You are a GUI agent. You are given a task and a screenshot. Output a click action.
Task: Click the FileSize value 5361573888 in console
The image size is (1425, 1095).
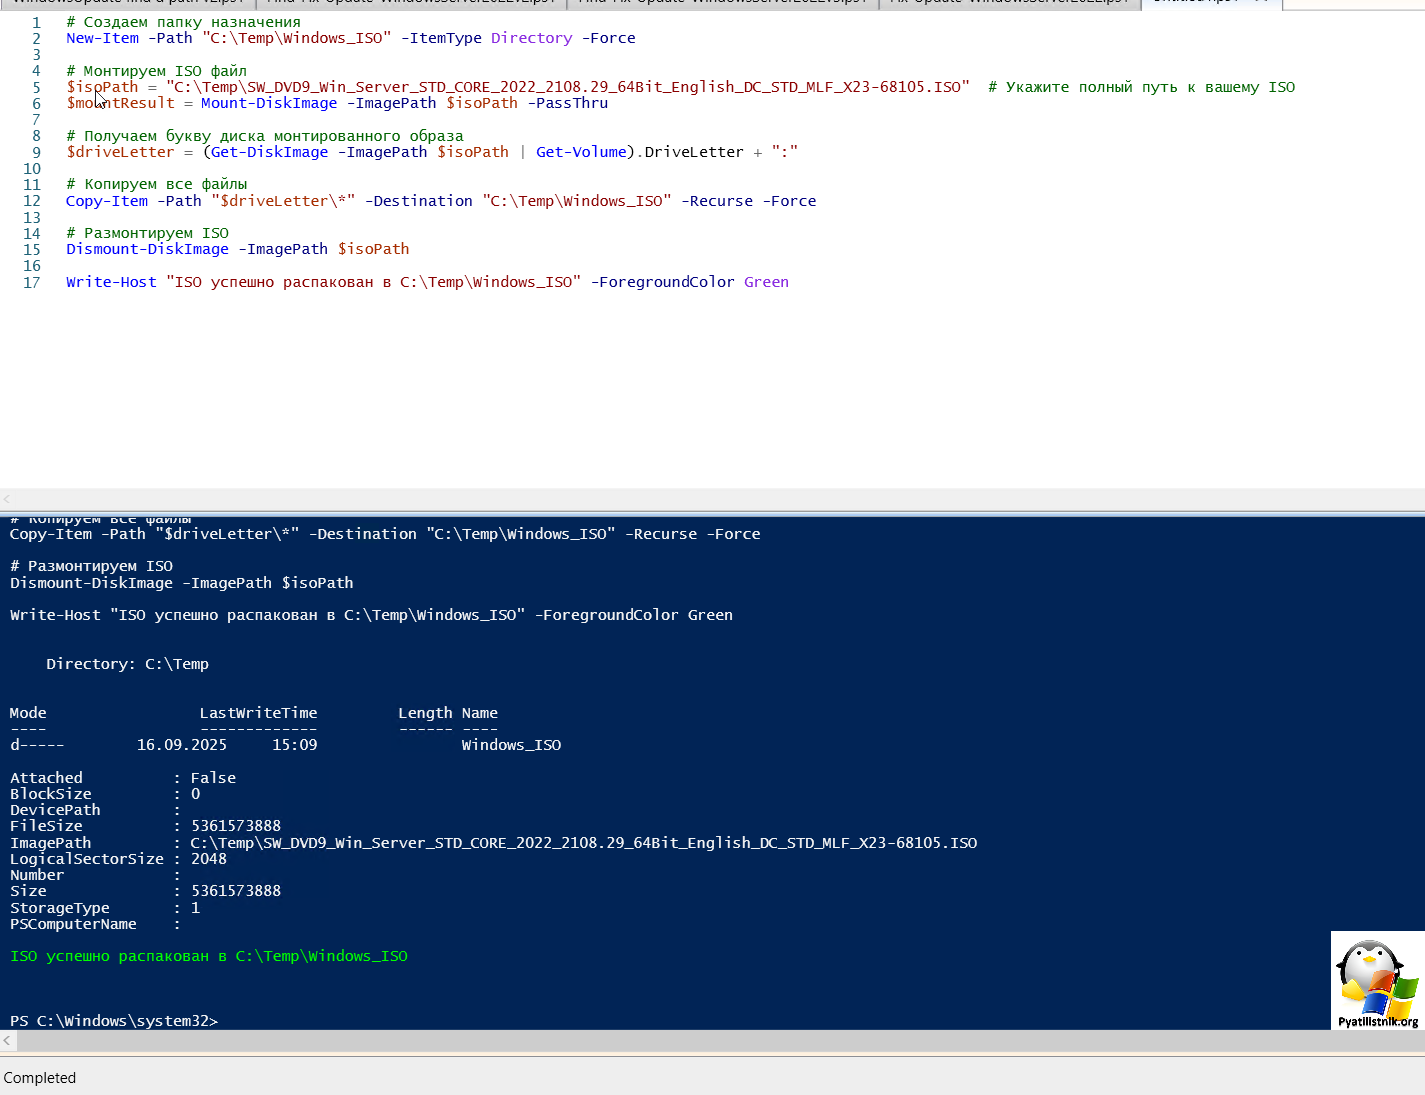[x=236, y=826]
